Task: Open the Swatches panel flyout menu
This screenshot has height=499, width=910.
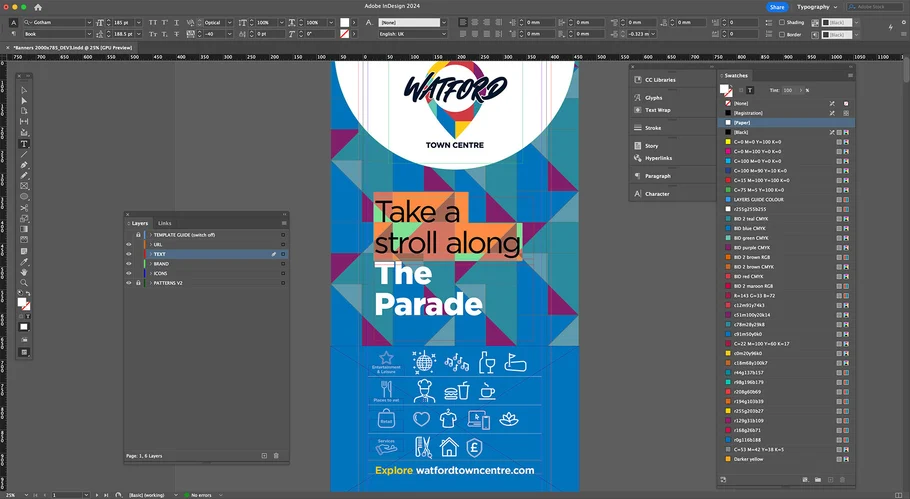Action: (x=850, y=75)
